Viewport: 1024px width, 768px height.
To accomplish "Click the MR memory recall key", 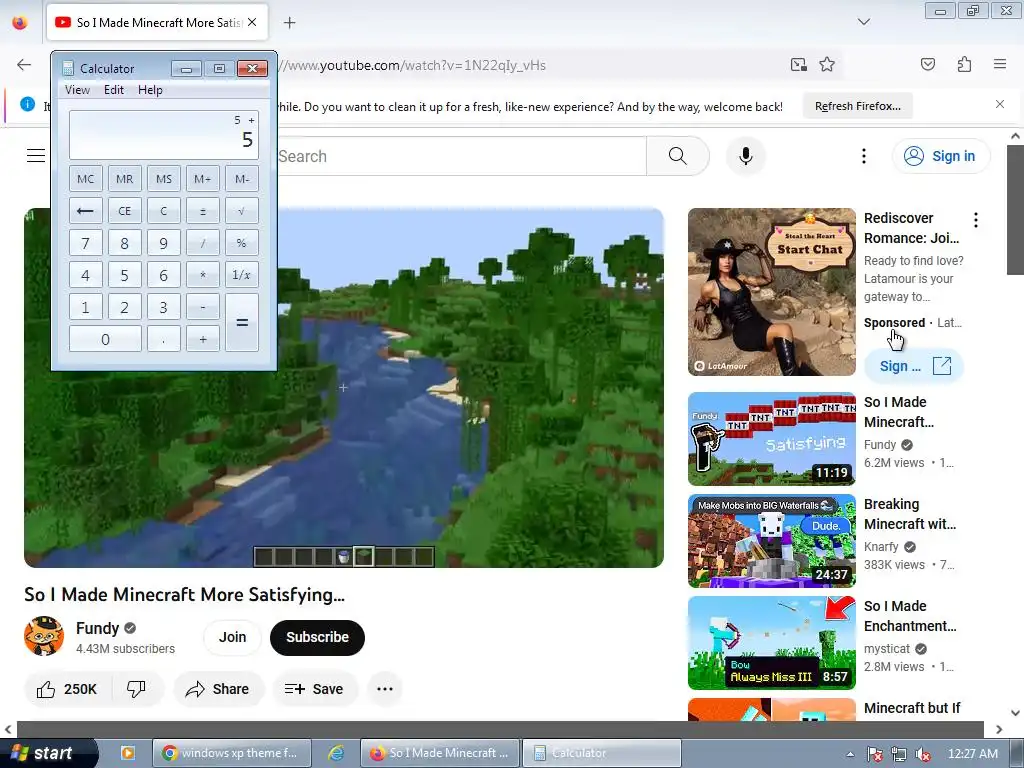I will tap(124, 179).
